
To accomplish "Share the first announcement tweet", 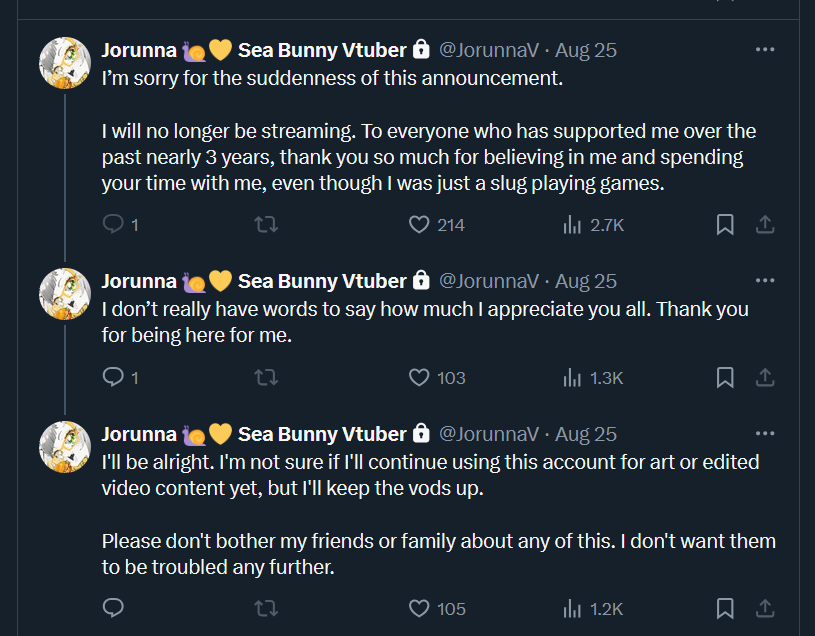I will pos(765,225).
